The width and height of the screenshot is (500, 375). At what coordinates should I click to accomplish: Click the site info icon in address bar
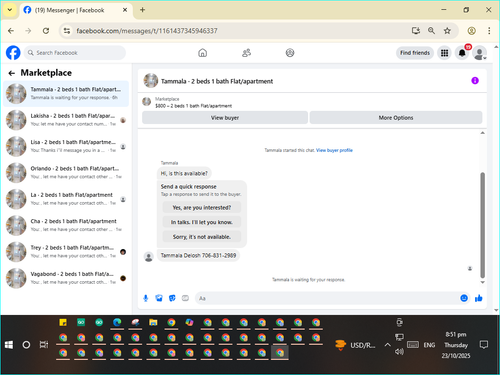(x=67, y=31)
